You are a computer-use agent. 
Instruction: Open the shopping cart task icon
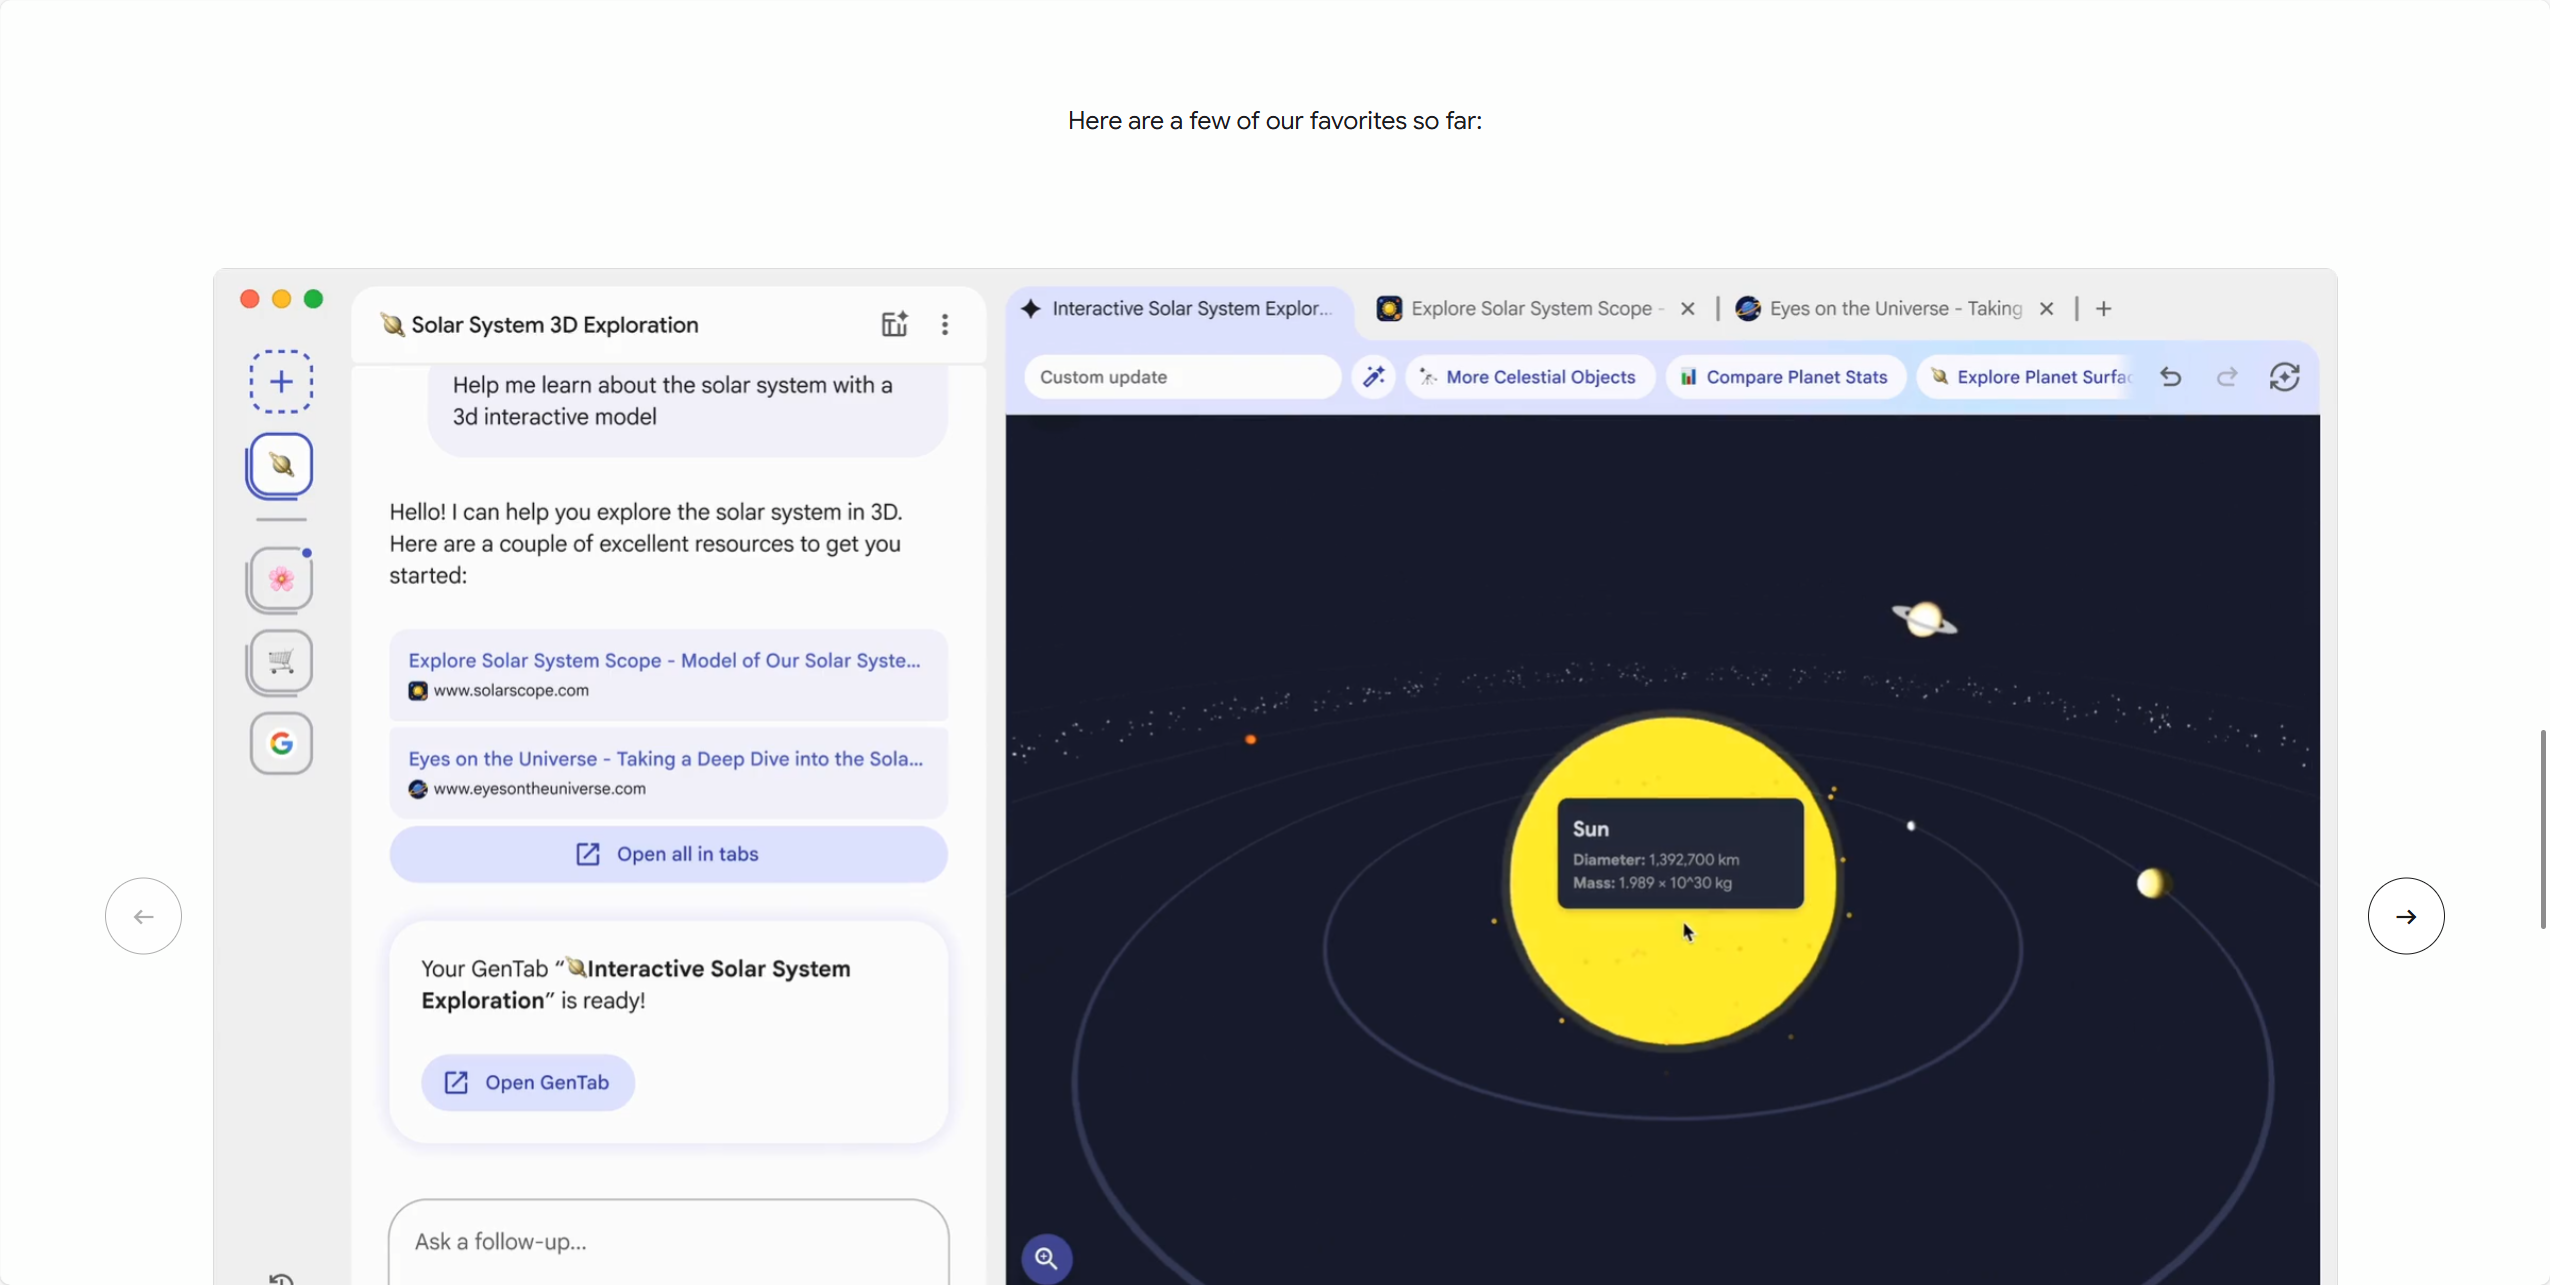(281, 661)
